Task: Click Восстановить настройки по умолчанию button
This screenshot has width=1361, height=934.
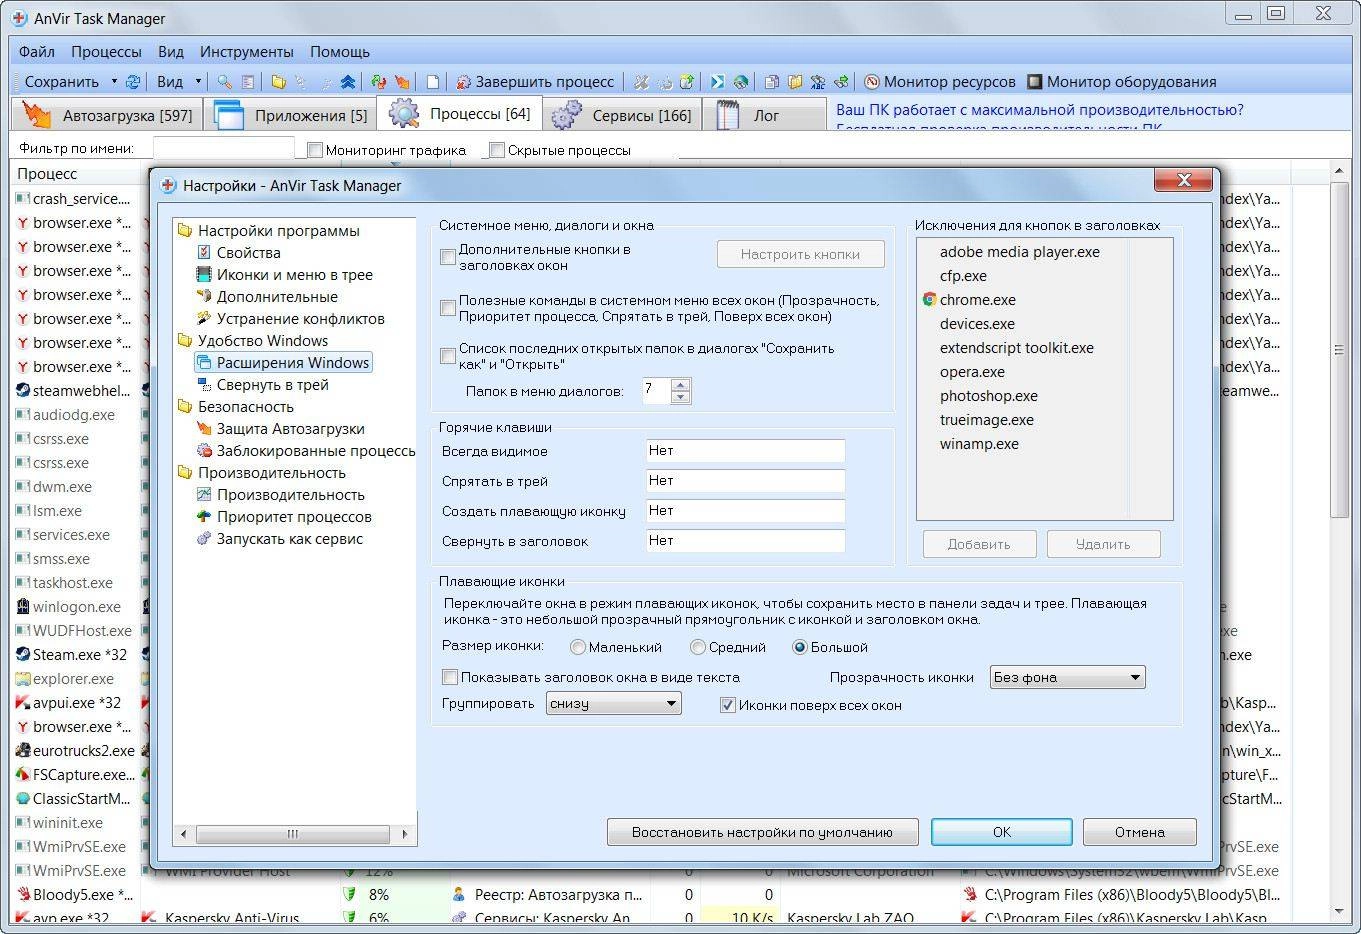Action: (762, 832)
